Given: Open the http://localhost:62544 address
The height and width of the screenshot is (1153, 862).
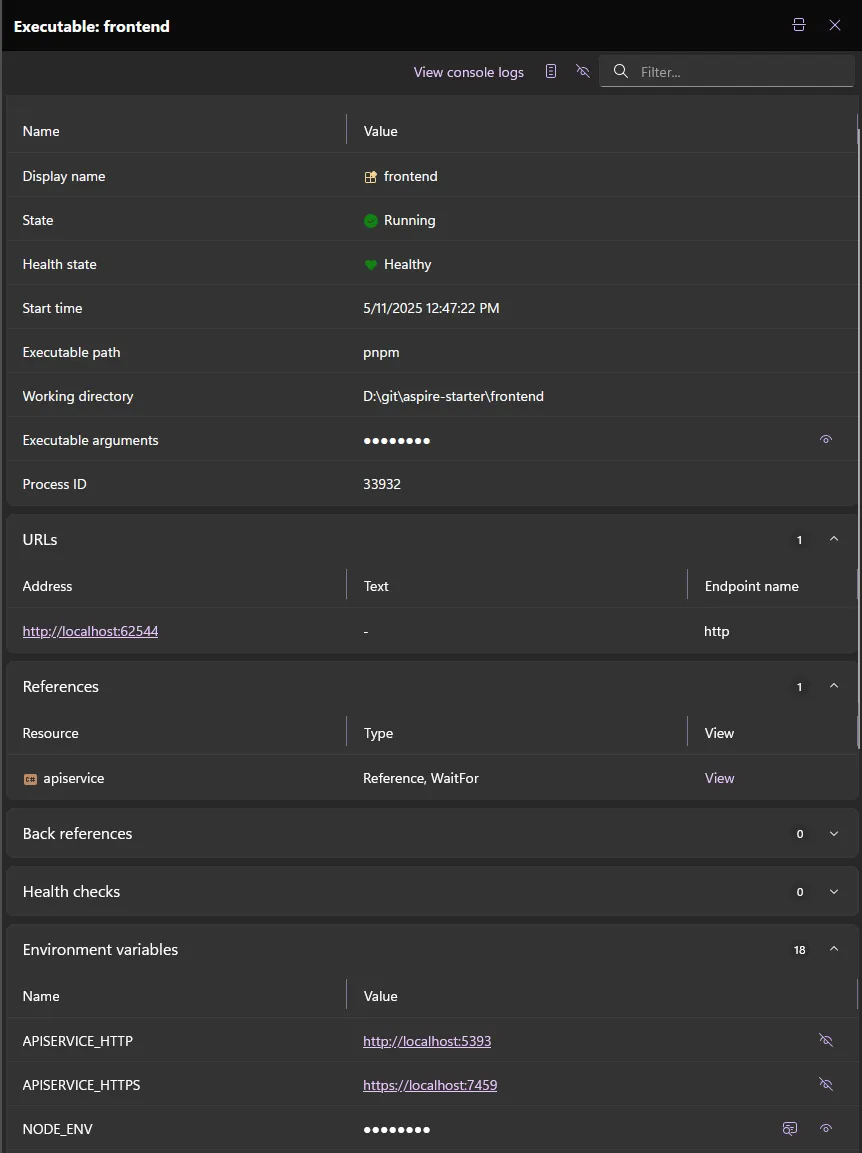Looking at the screenshot, I should click(x=90, y=631).
